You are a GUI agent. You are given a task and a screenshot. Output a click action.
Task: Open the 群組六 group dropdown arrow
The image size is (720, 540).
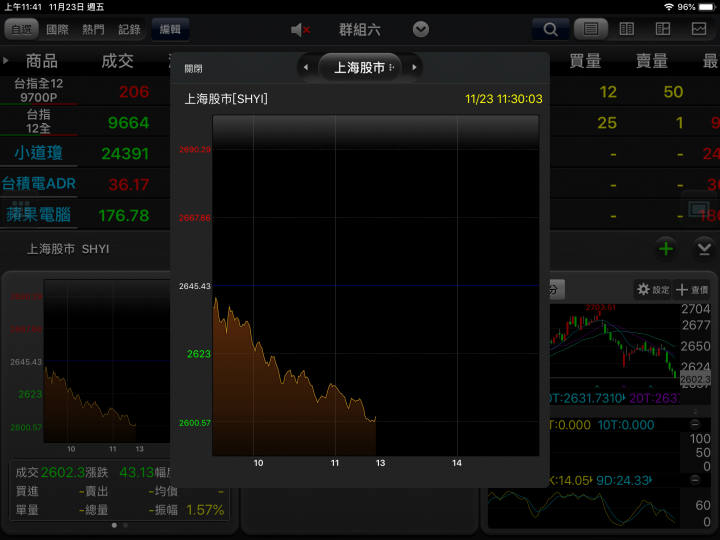coord(421,29)
